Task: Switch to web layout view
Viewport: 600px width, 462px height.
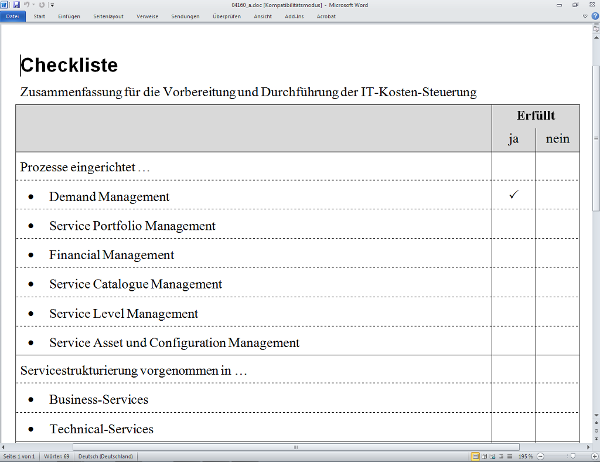Action: click(494, 456)
